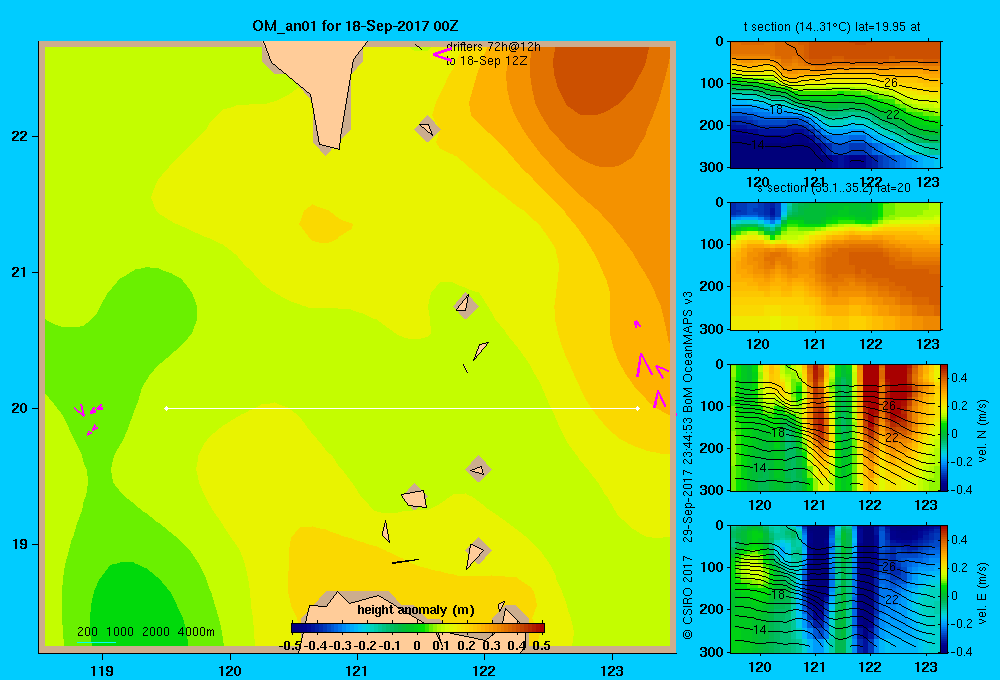
Task: Click the southern tip of Taiwan on the map
Action: click(329, 142)
